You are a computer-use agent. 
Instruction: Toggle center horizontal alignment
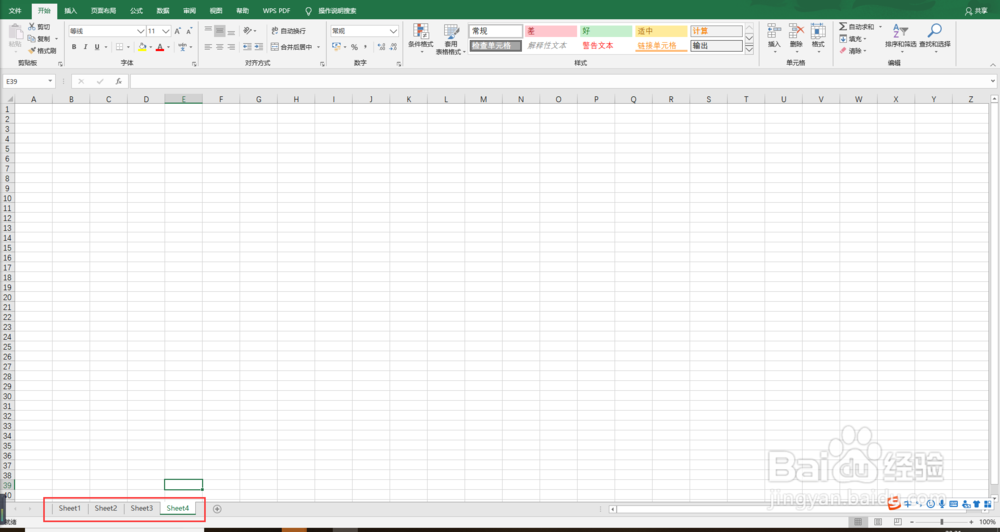[219, 47]
